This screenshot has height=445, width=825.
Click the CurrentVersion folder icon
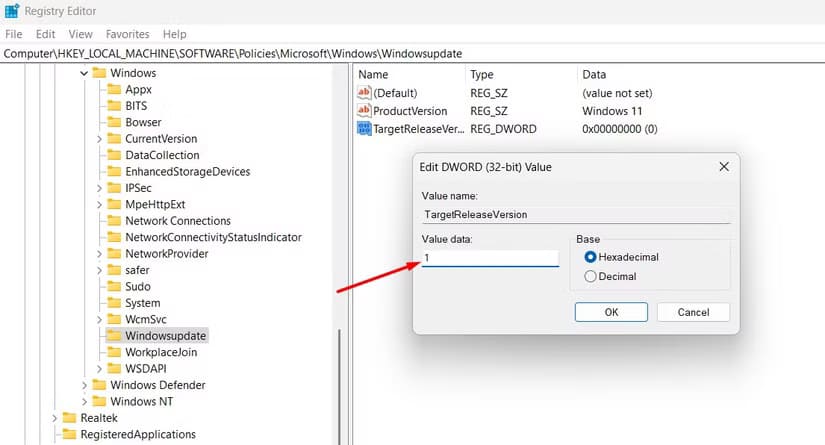(114, 138)
